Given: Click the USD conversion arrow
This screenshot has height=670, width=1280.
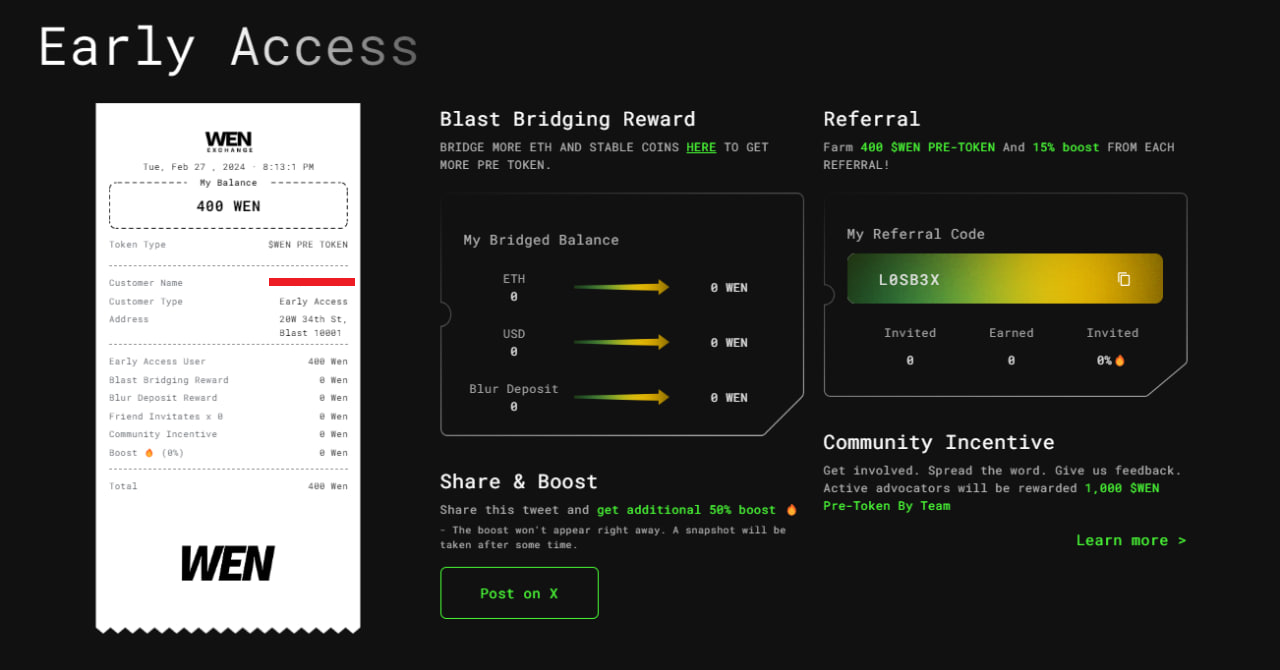Looking at the screenshot, I should coord(621,342).
